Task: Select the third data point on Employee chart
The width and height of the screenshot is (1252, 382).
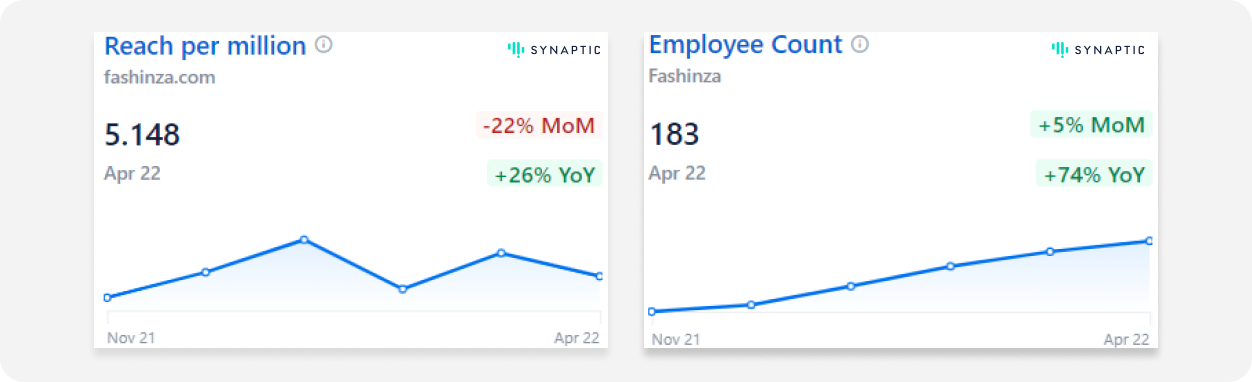Action: coord(850,286)
